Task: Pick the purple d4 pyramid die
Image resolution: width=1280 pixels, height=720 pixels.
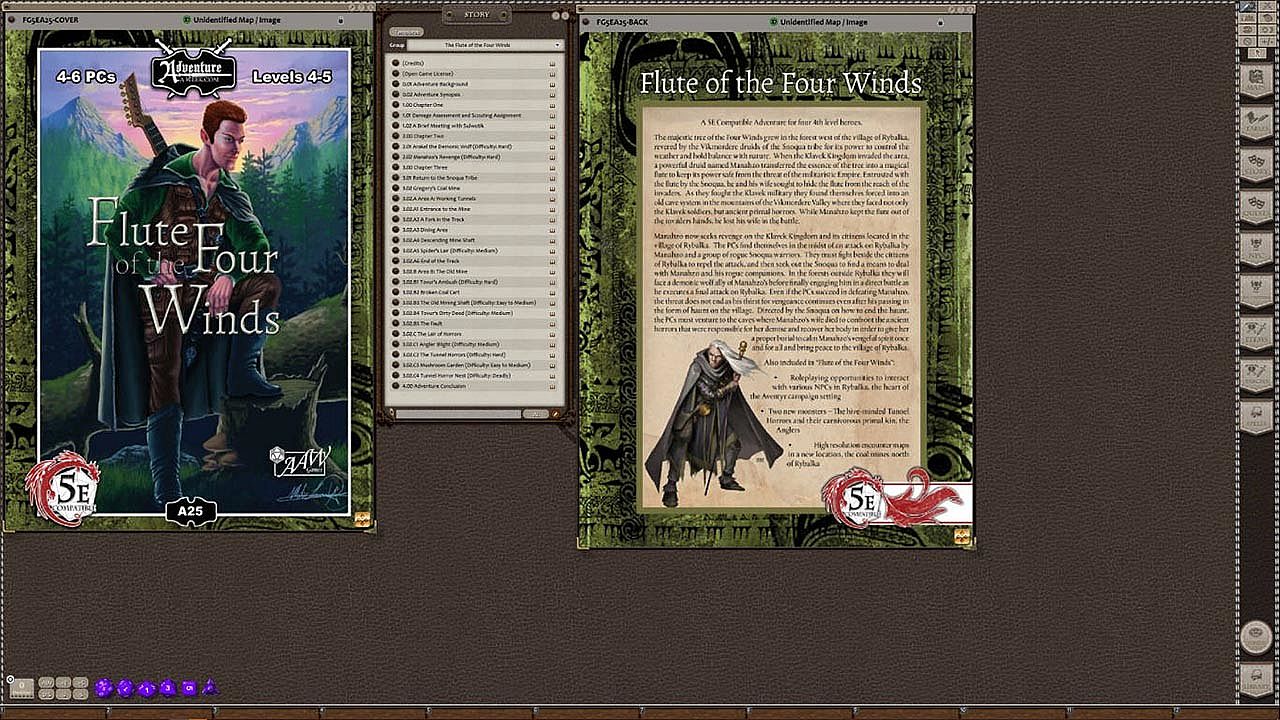Action: pyautogui.click(x=210, y=688)
